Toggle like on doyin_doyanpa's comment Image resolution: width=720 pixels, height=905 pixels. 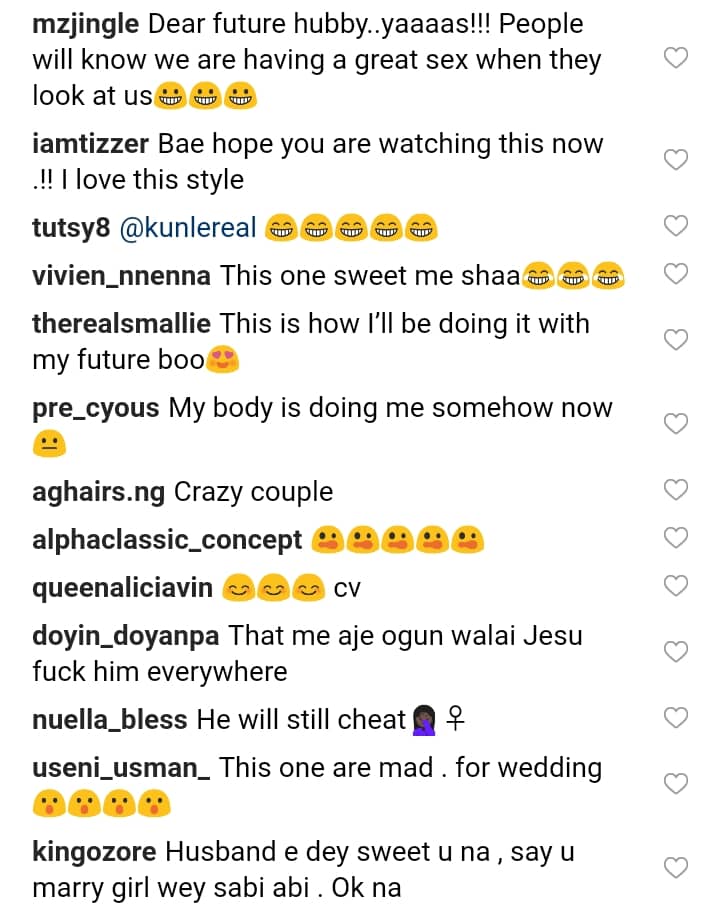[677, 652]
